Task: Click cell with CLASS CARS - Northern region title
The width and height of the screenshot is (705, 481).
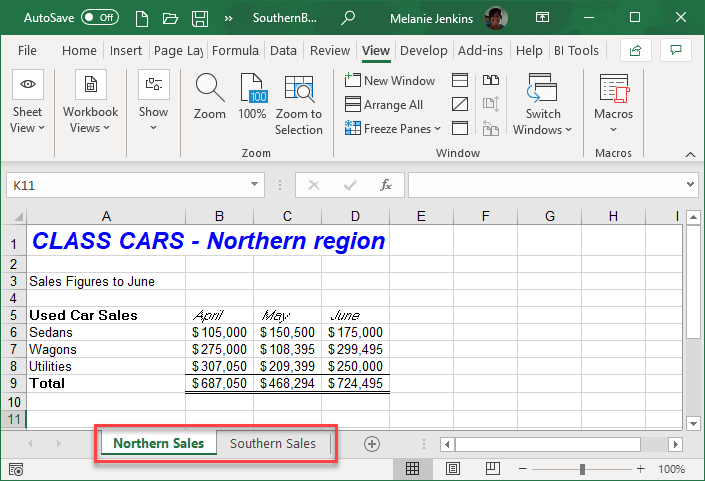Action: (208, 240)
